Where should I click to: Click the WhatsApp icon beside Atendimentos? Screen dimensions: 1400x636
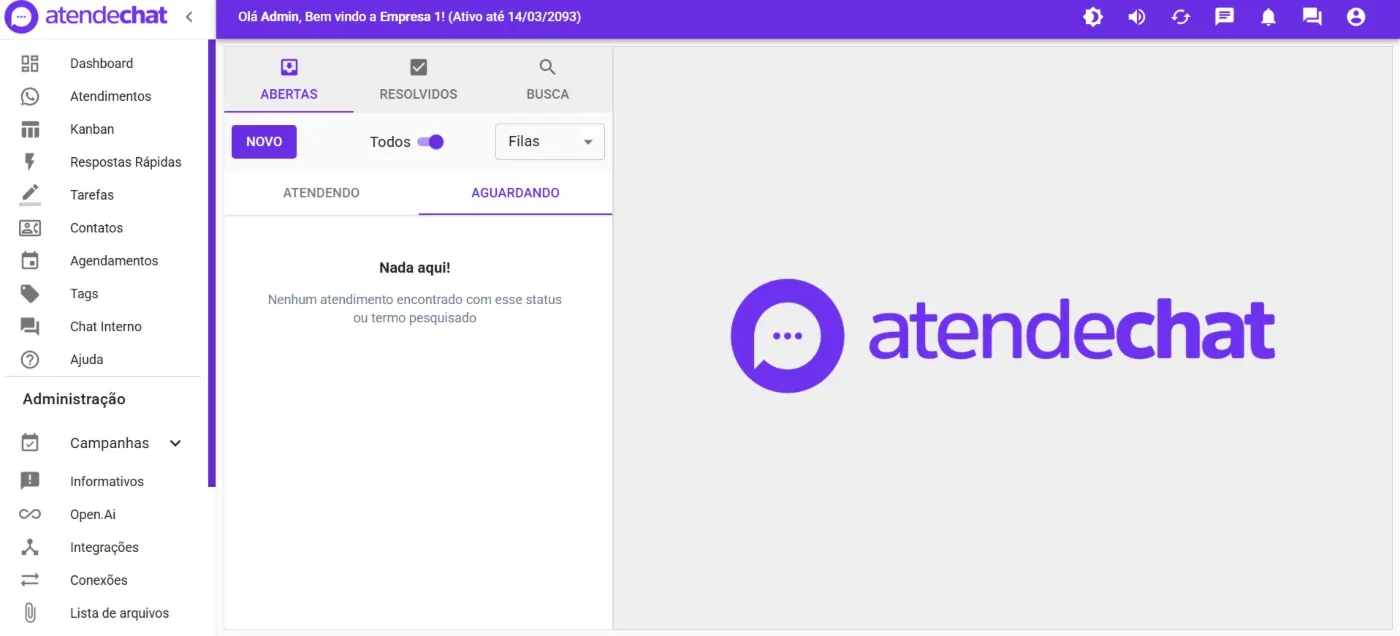click(x=30, y=97)
